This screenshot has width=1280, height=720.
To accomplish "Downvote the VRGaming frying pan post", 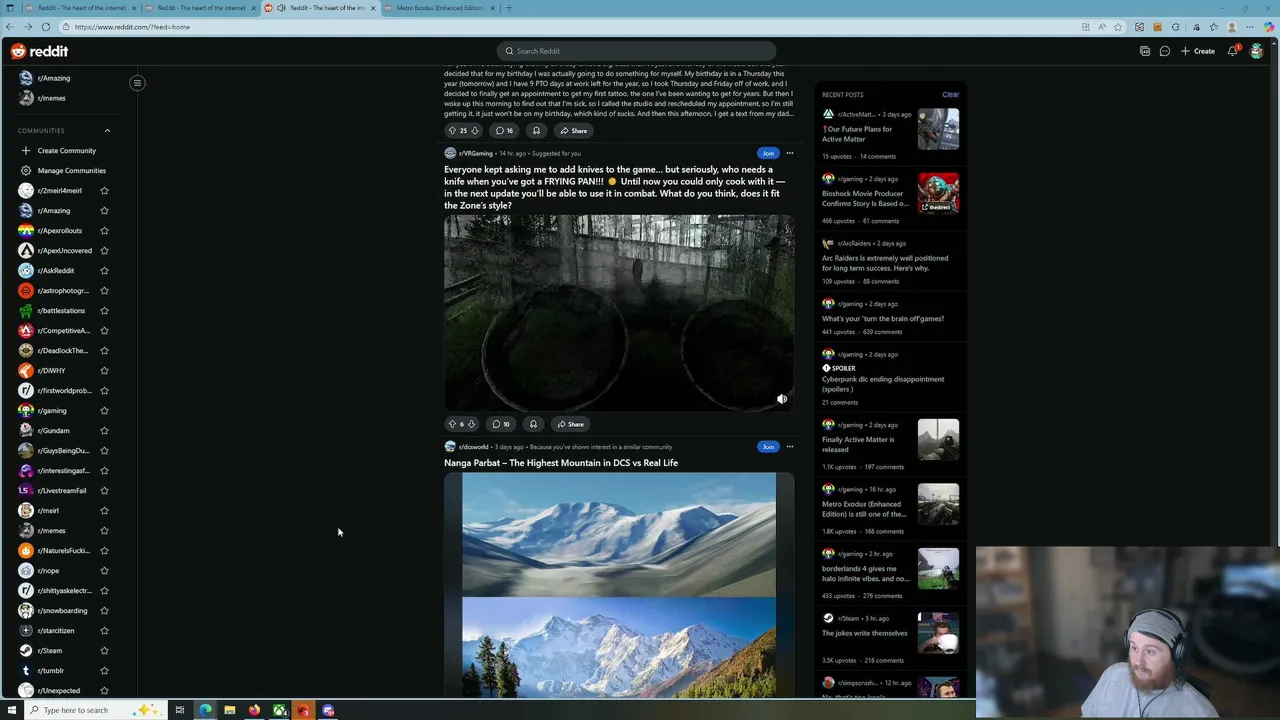I will (471, 424).
